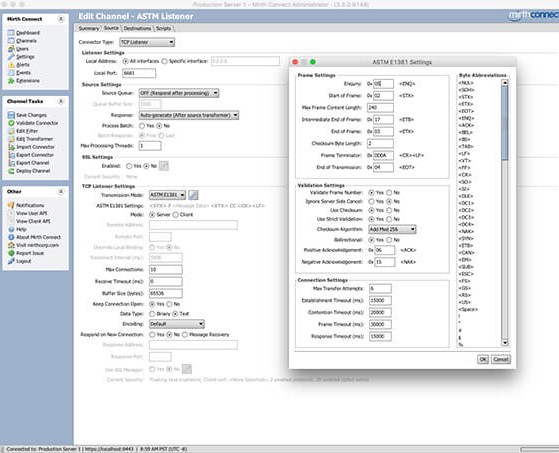Set Ignore Server Side Cancel to Yes
Viewport: 559px width, 453px height.
[371, 202]
